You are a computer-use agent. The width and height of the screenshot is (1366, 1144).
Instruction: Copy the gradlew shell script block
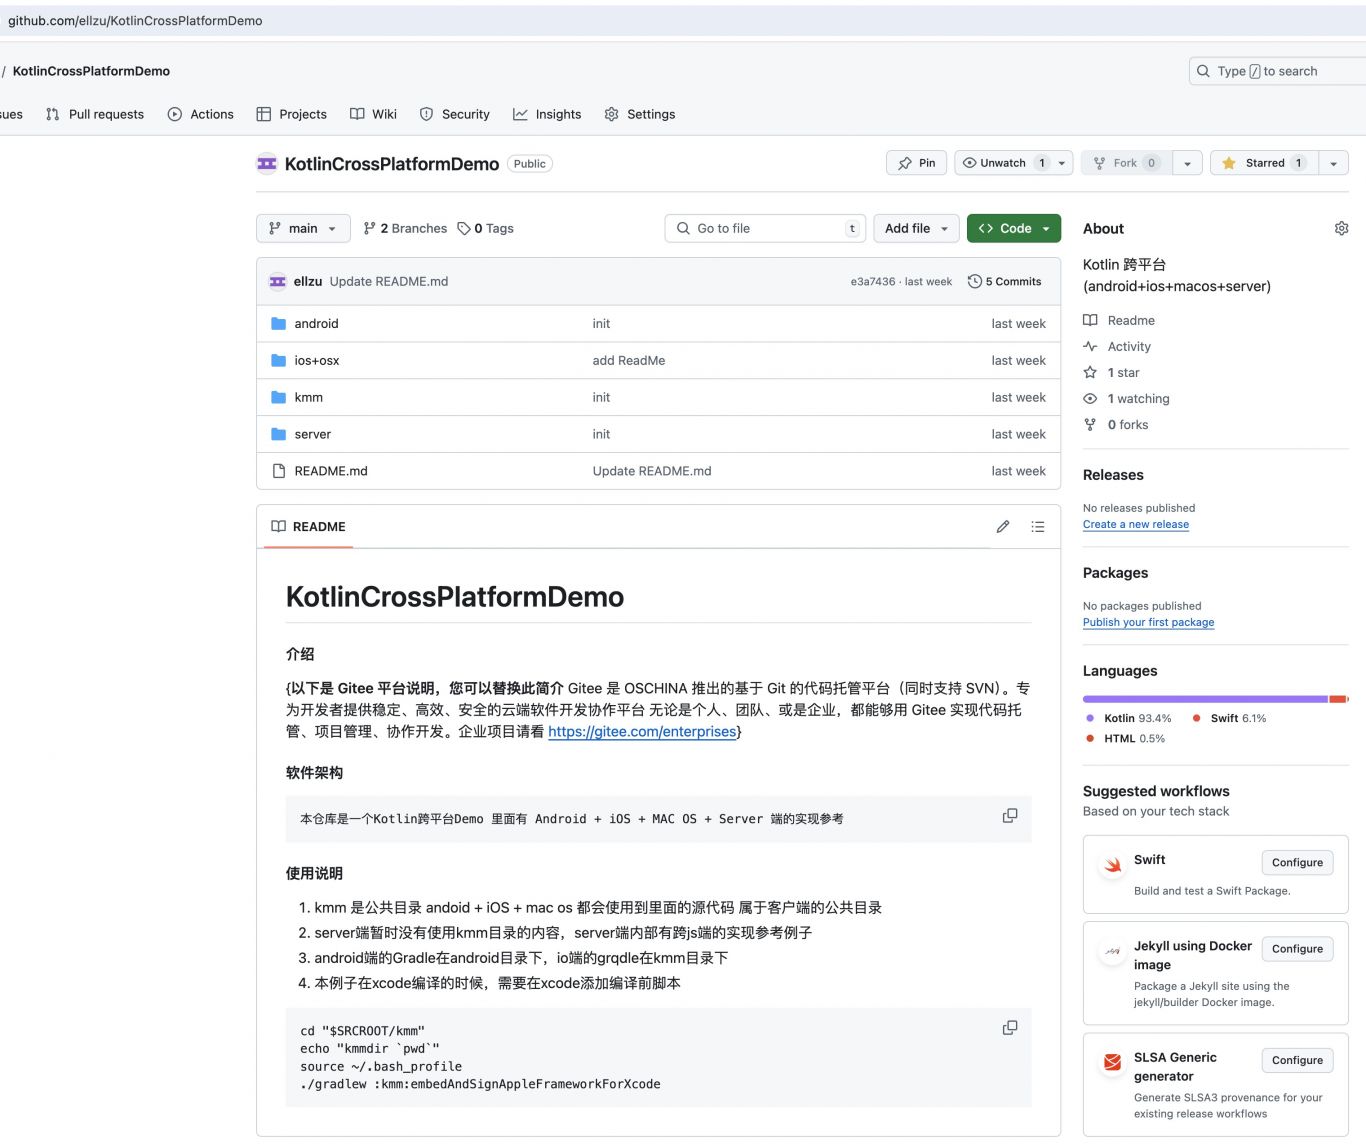point(1010,1028)
